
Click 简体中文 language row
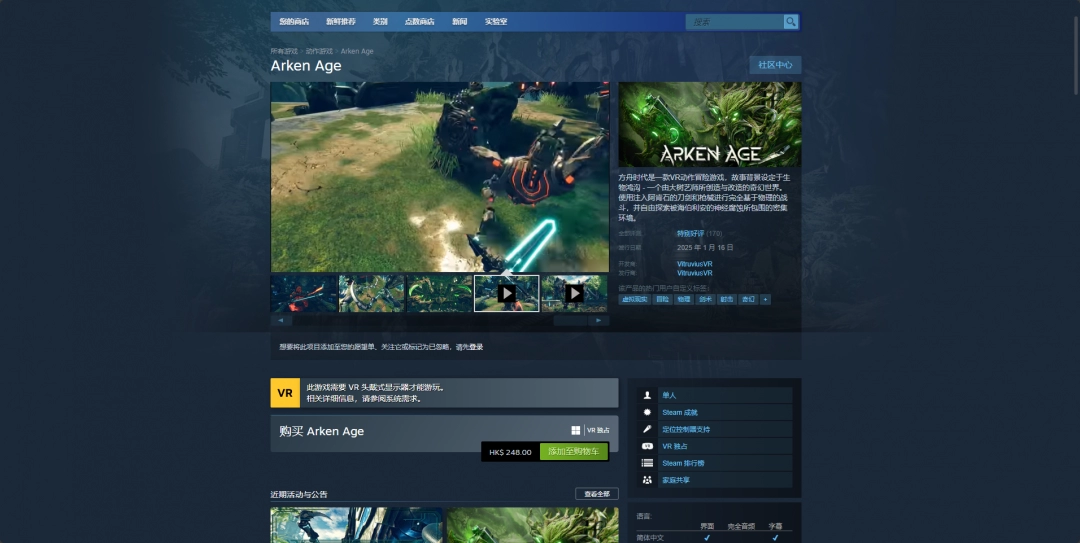pos(714,537)
